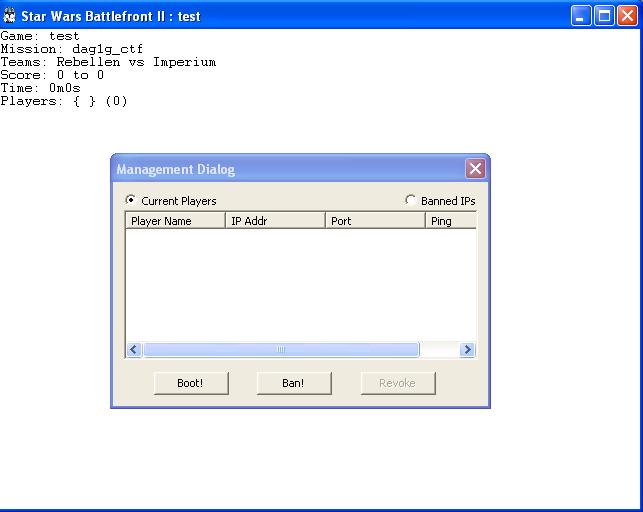Screen dimensions: 643x512
Task: Sort the list by Port column
Action: click(375, 221)
